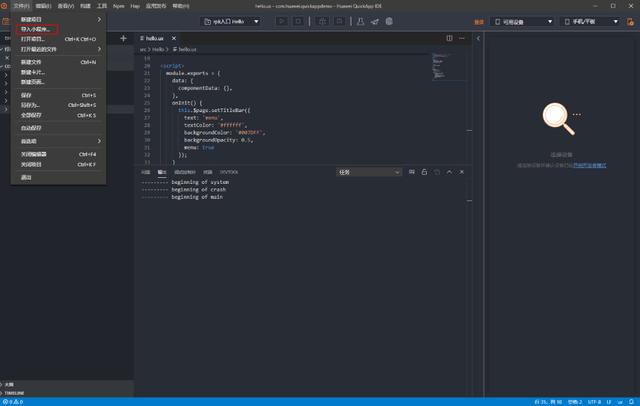Collapse the bottom output panel with chevron
This screenshot has width=640, height=406.
tap(449, 172)
